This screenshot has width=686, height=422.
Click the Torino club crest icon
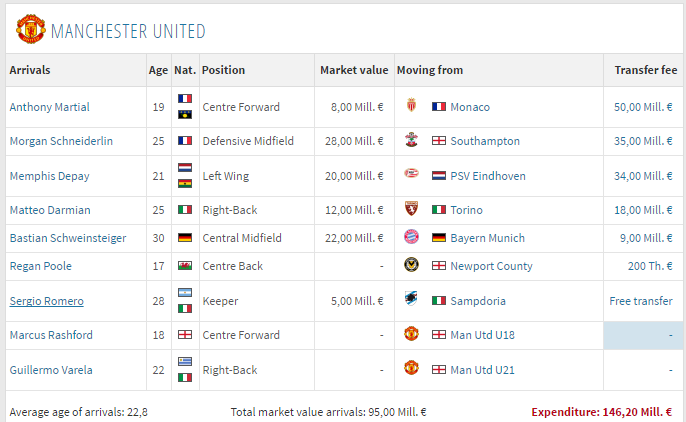coord(411,209)
